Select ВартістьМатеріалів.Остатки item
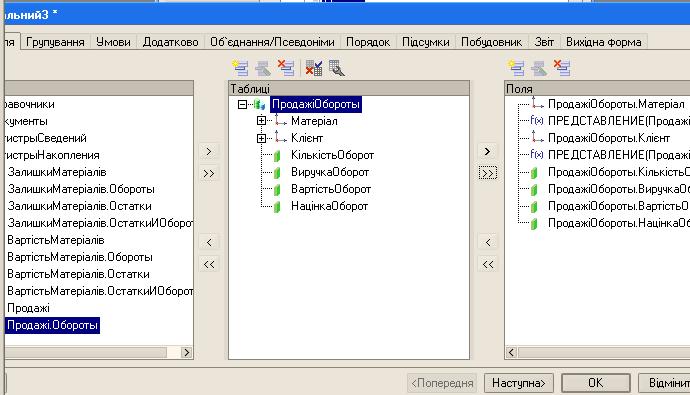690x395 pixels. coord(78,274)
